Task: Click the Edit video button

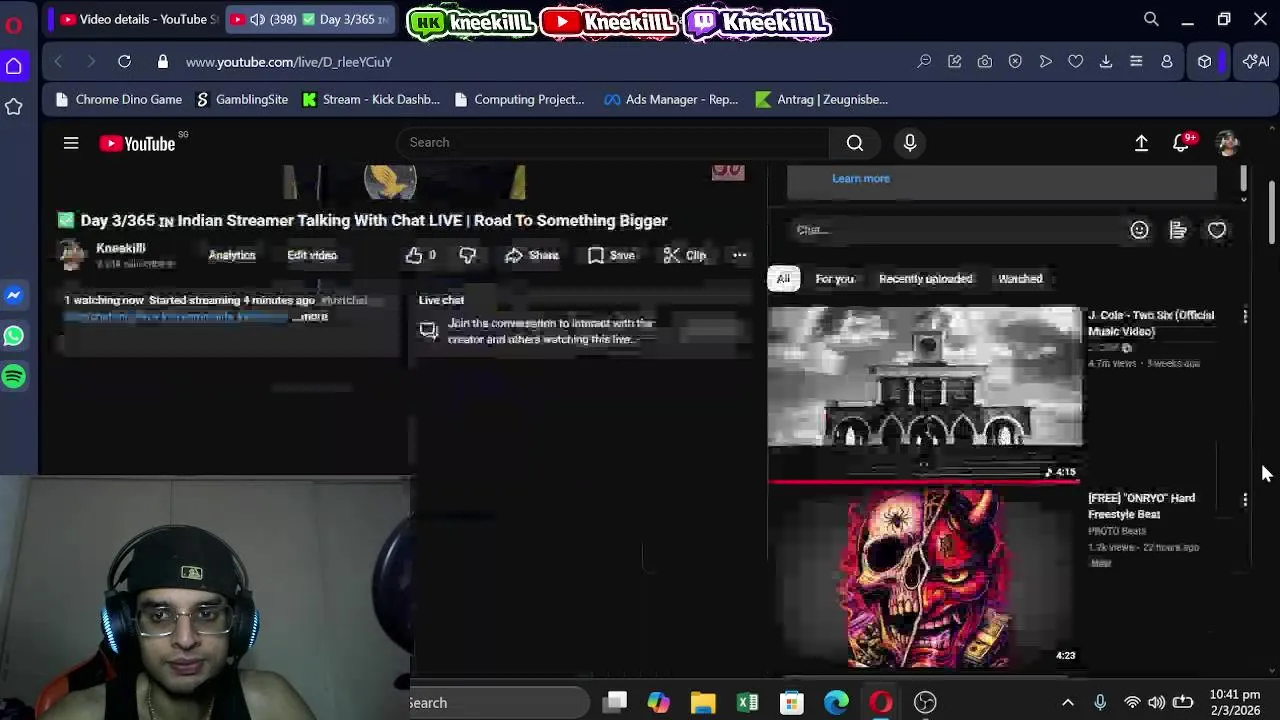Action: 312,255
